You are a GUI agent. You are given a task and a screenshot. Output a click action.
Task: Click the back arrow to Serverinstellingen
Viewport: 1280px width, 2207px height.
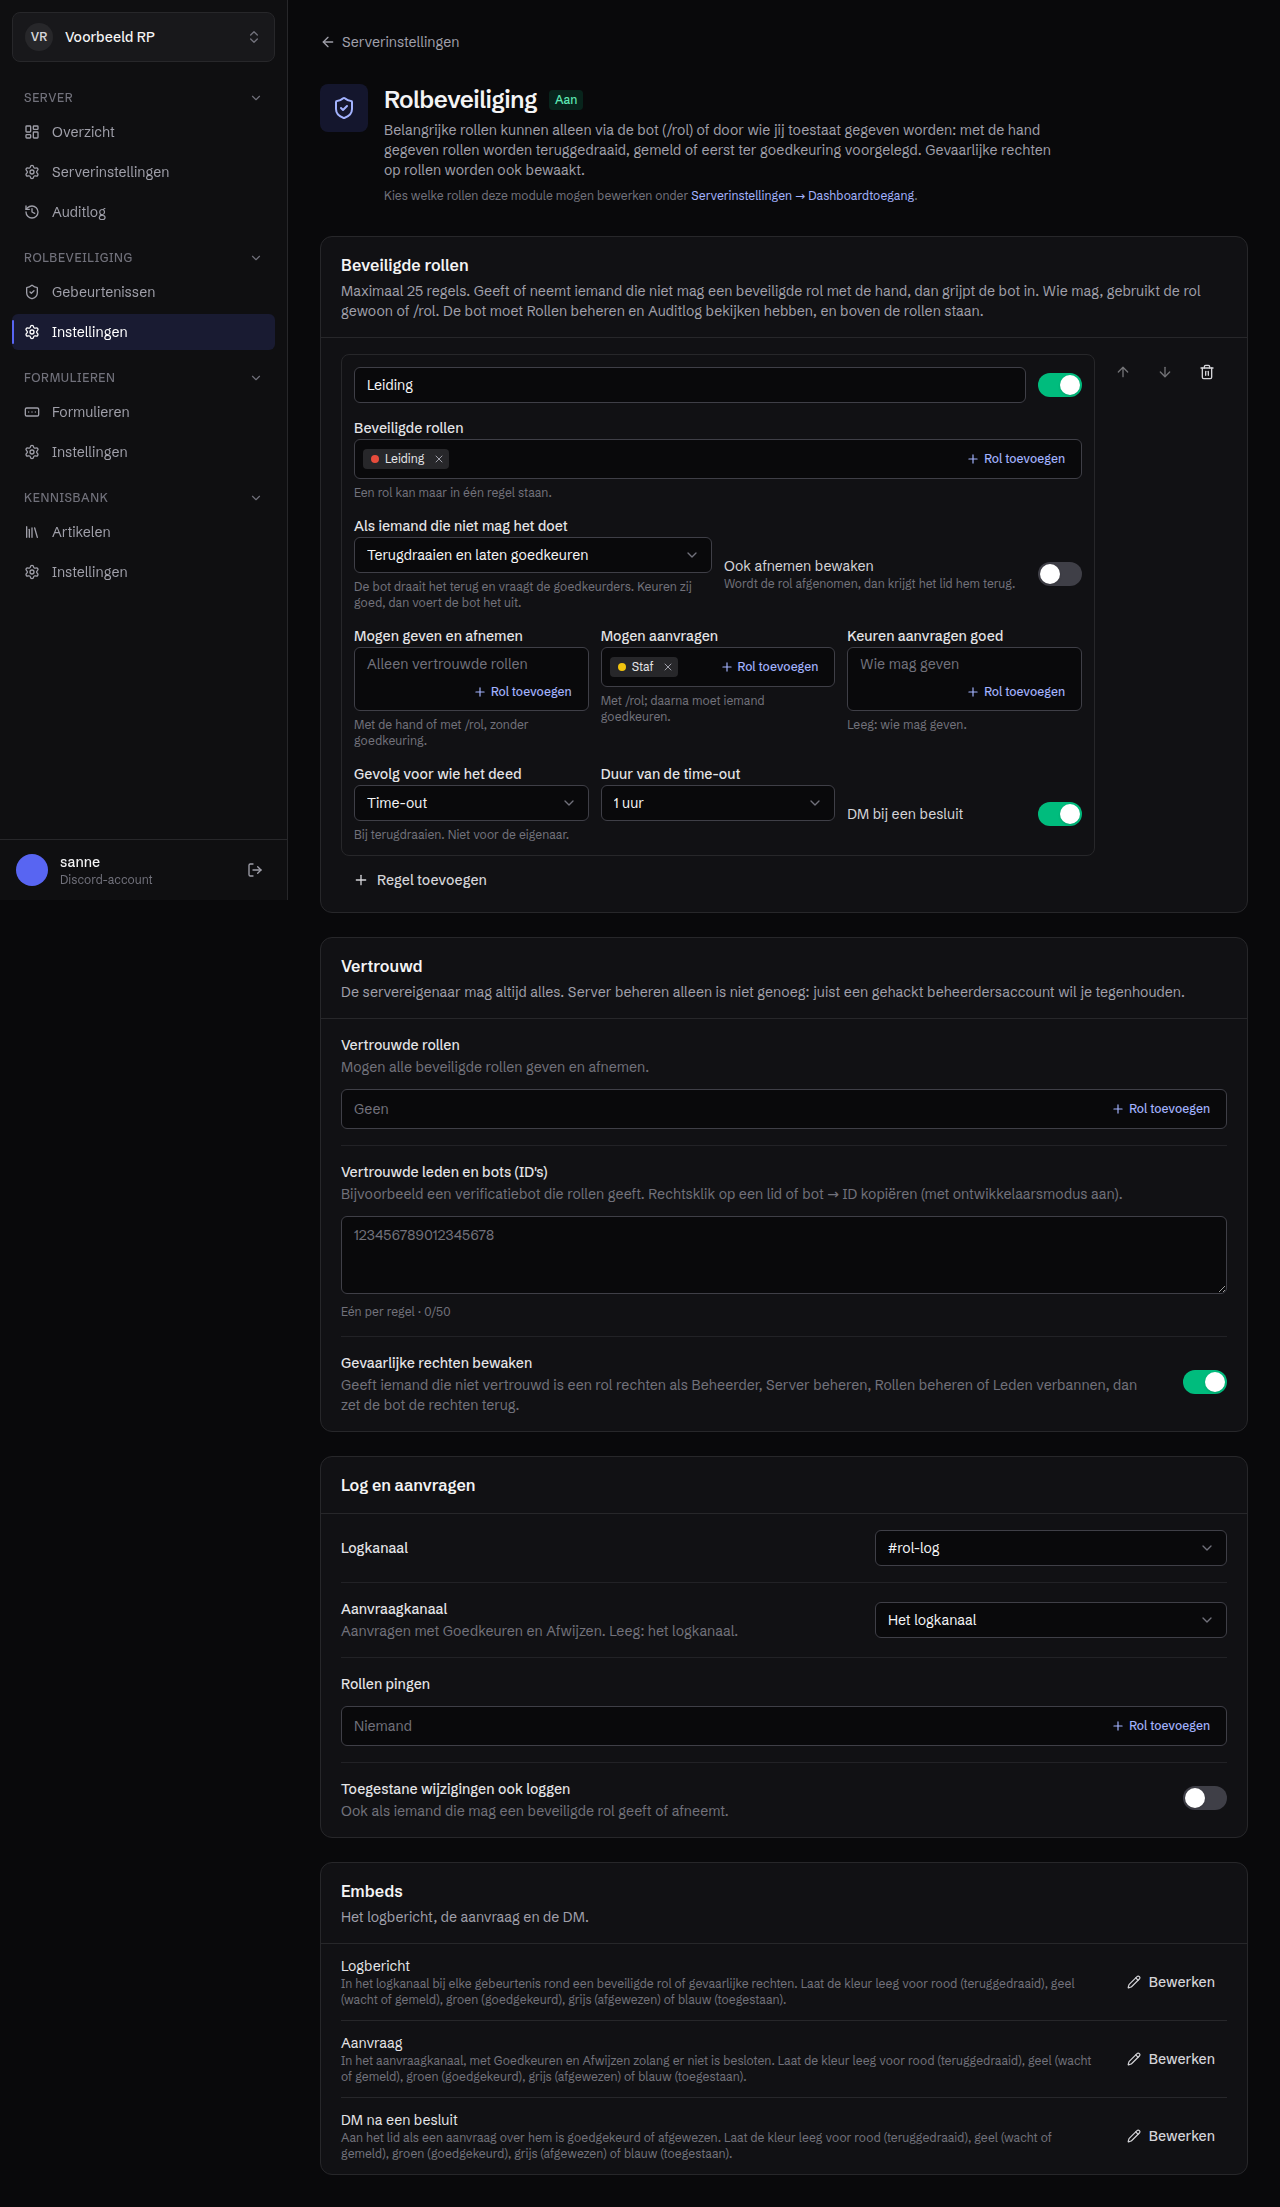327,42
